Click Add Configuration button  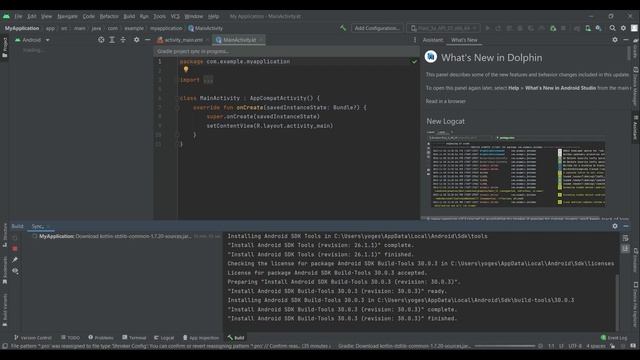click(x=377, y=28)
